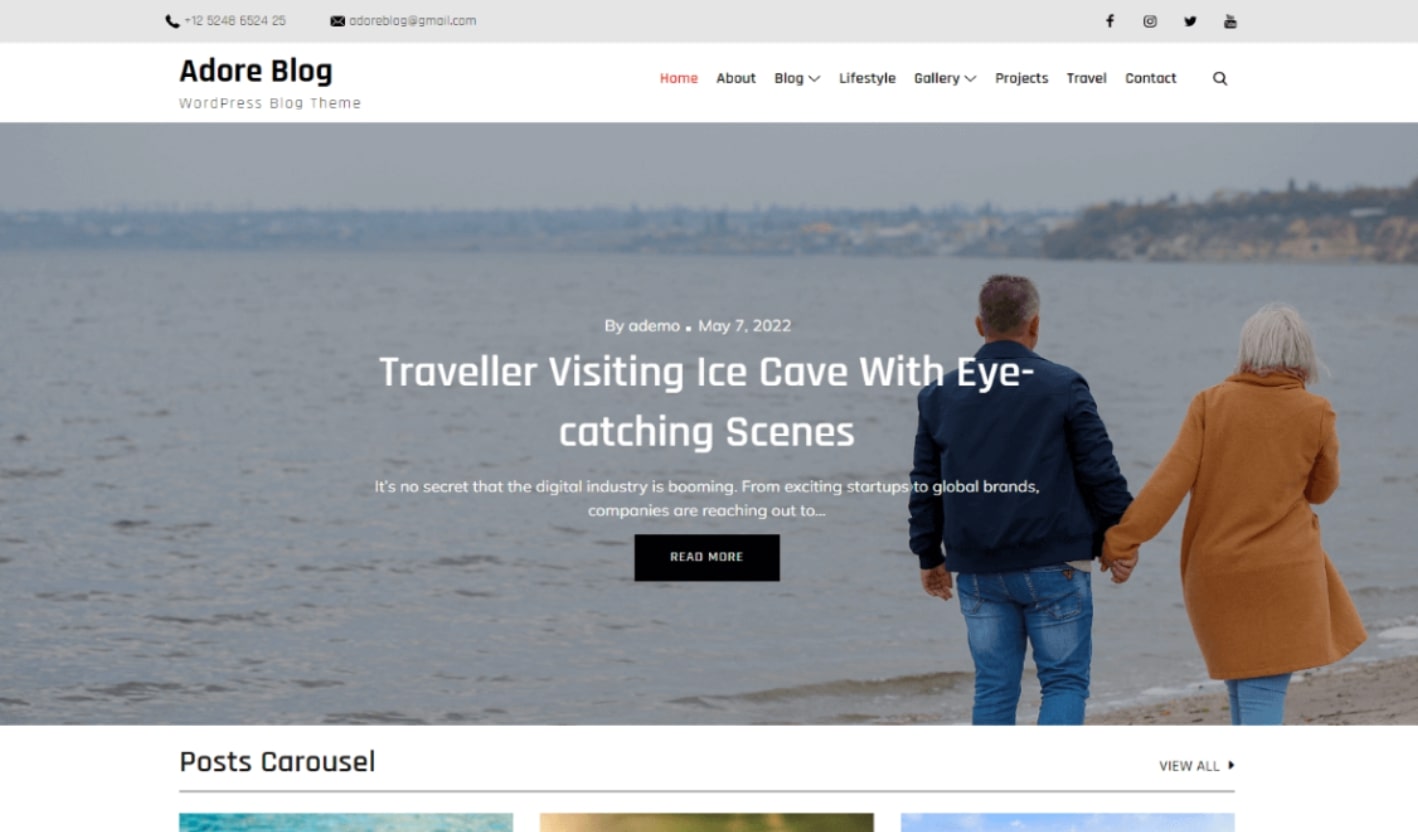This screenshot has height=832, width=1418.
Task: Click the arrow beside View All
Action: click(x=1231, y=765)
